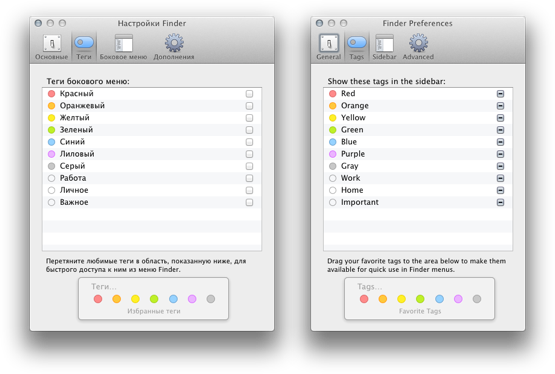Toggle checkbox for Important tag
This screenshot has width=555, height=374.
(x=500, y=202)
